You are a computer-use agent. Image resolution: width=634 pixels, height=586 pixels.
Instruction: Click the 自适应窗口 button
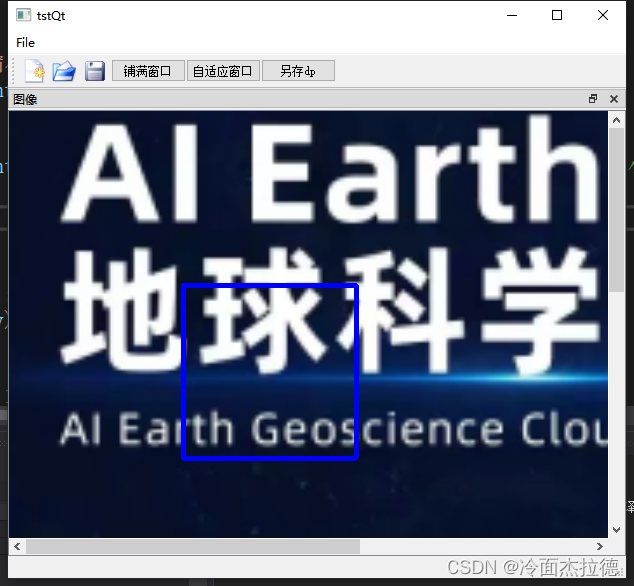(223, 71)
